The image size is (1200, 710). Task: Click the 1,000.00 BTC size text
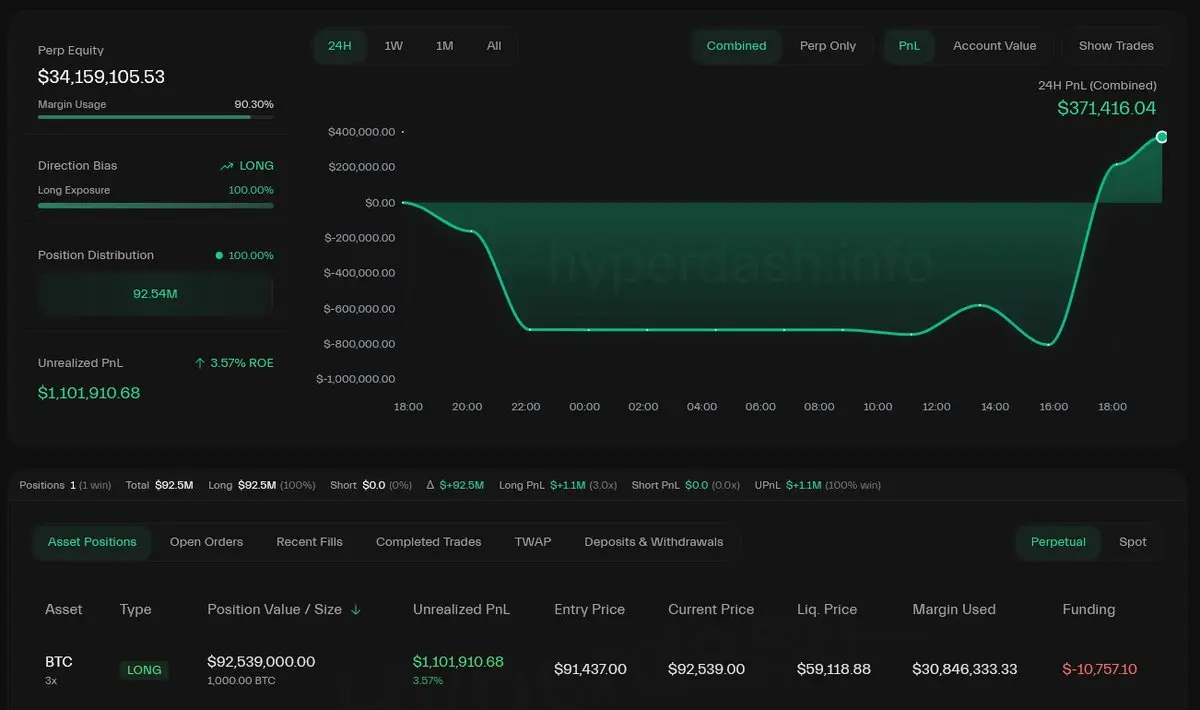[241, 681]
